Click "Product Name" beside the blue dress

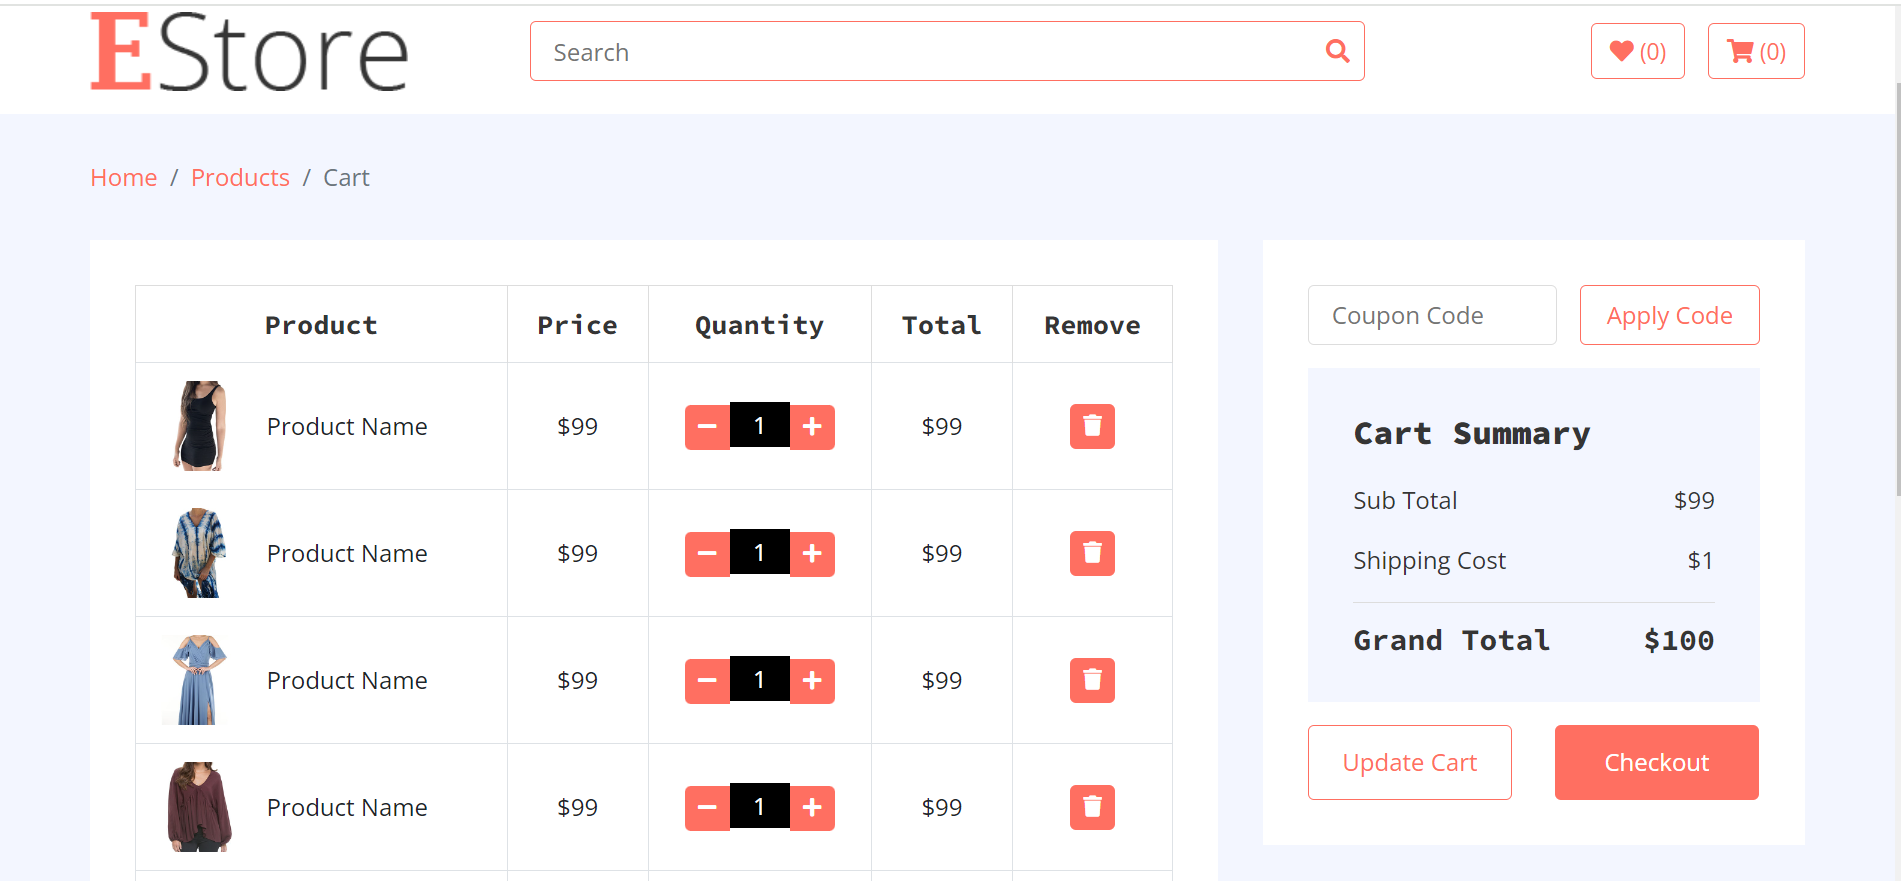point(347,680)
